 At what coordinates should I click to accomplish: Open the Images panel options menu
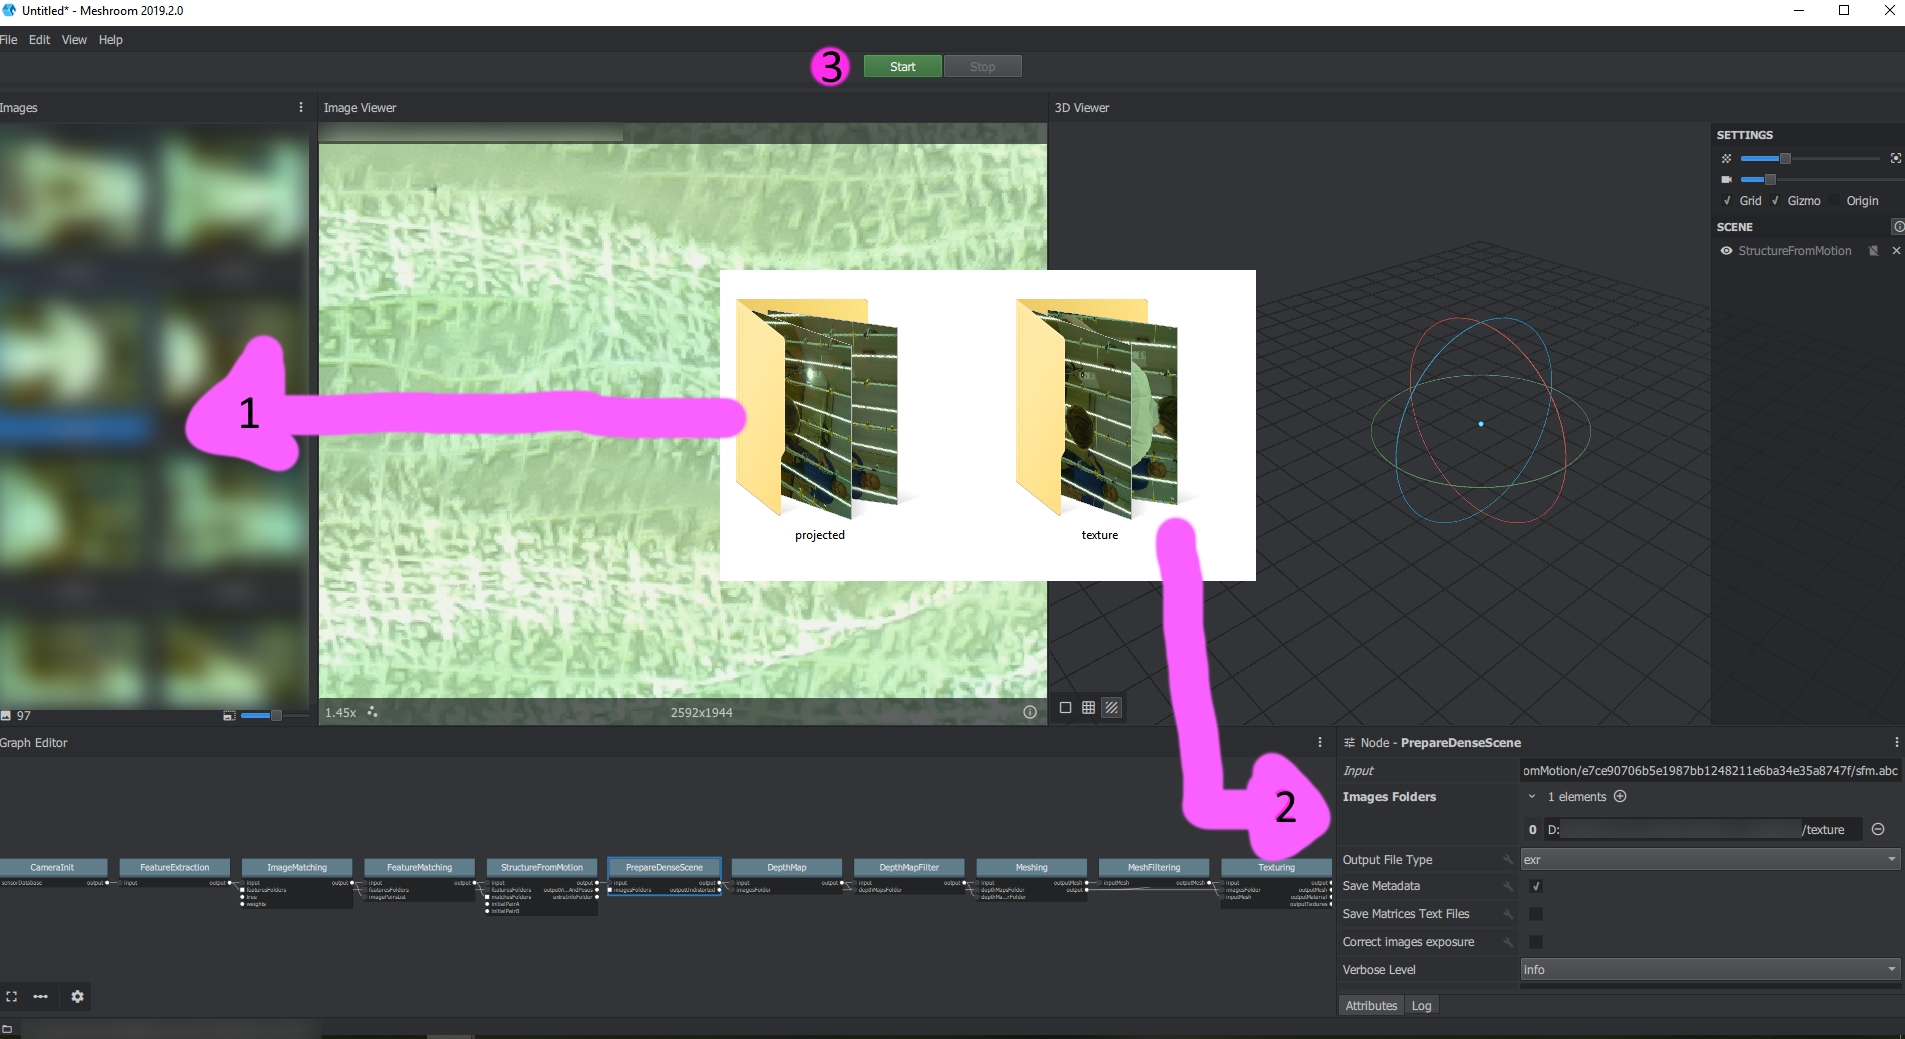click(x=301, y=107)
